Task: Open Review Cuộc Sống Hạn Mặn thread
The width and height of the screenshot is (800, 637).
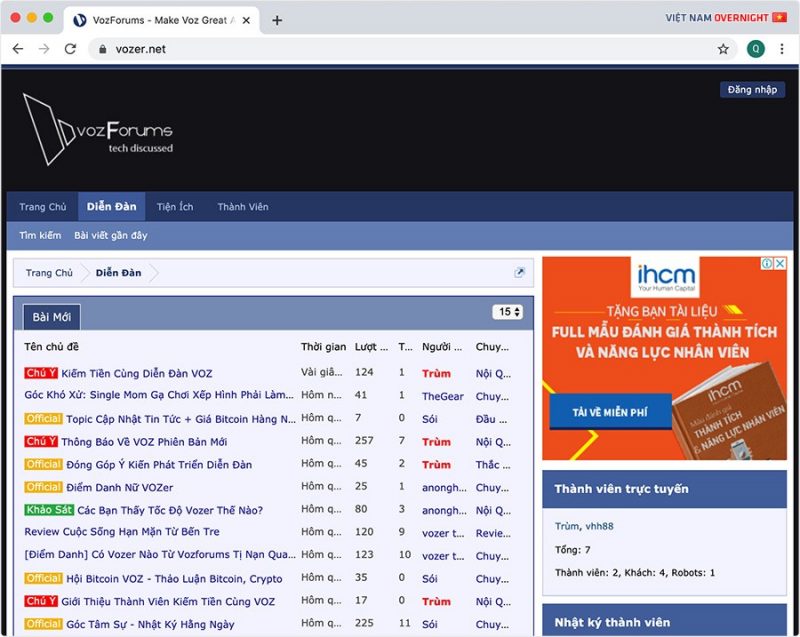Action: pos(122,531)
